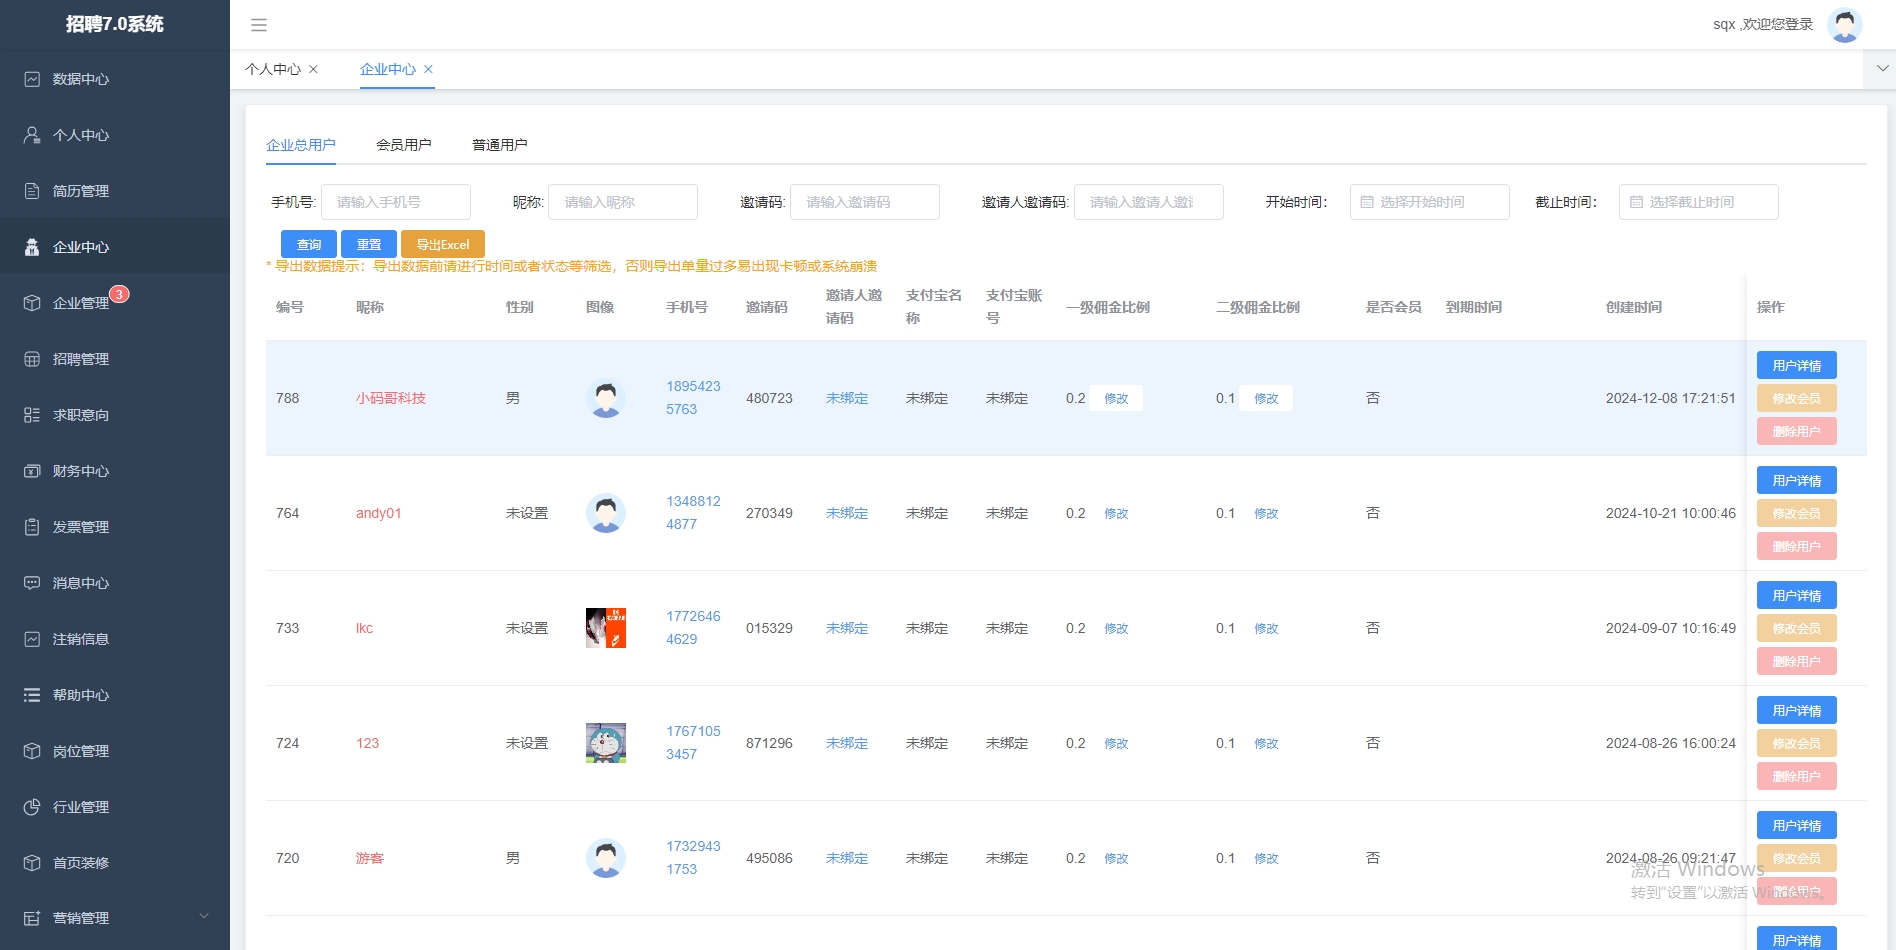Switch to the 会员用户 tab
The image size is (1896, 950).
[404, 144]
